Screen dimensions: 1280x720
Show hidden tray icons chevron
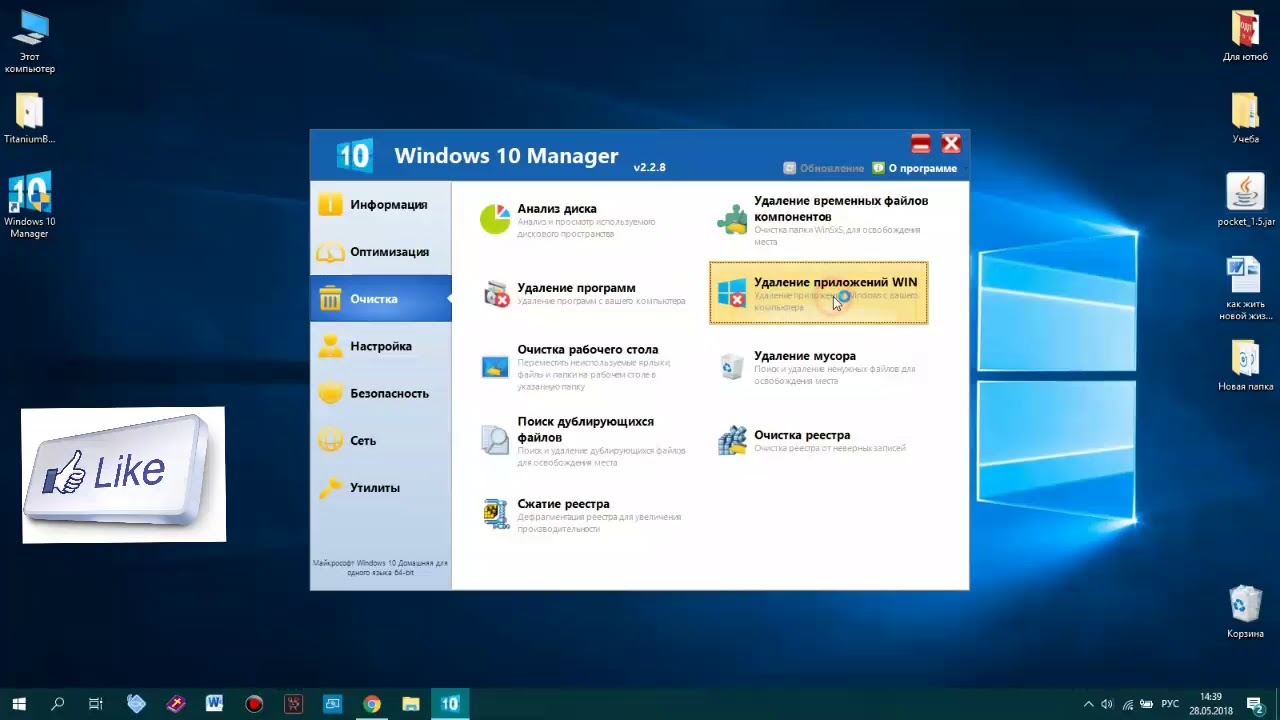pyautogui.click(x=1088, y=704)
